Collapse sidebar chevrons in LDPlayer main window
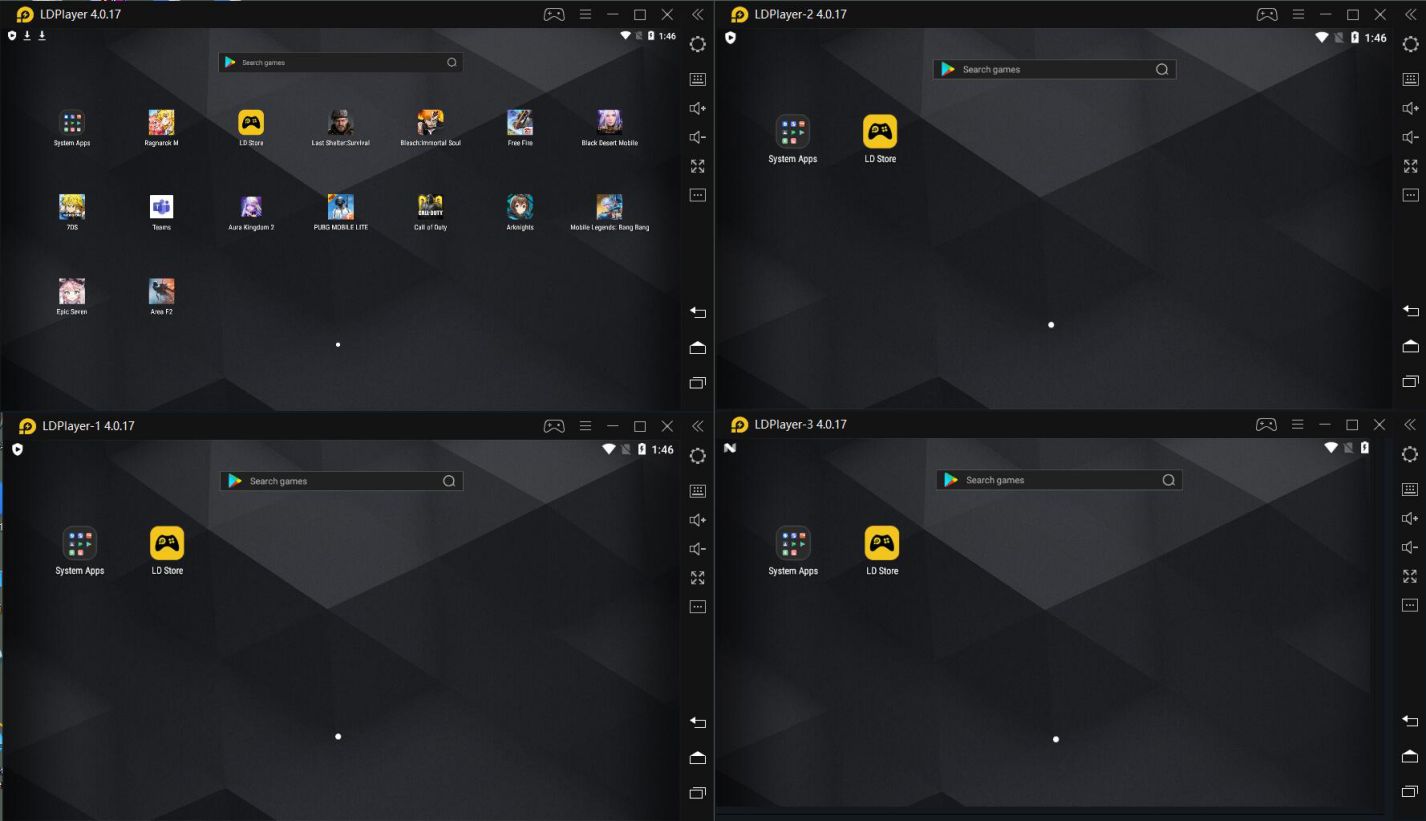 [697, 14]
